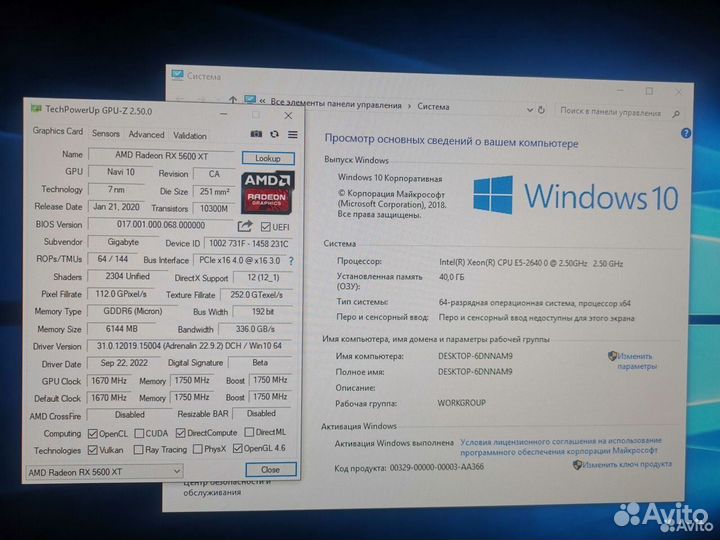Viewport: 720px width, 540px height.
Task: Toggle the OpenCL checkbox
Action: [x=92, y=433]
